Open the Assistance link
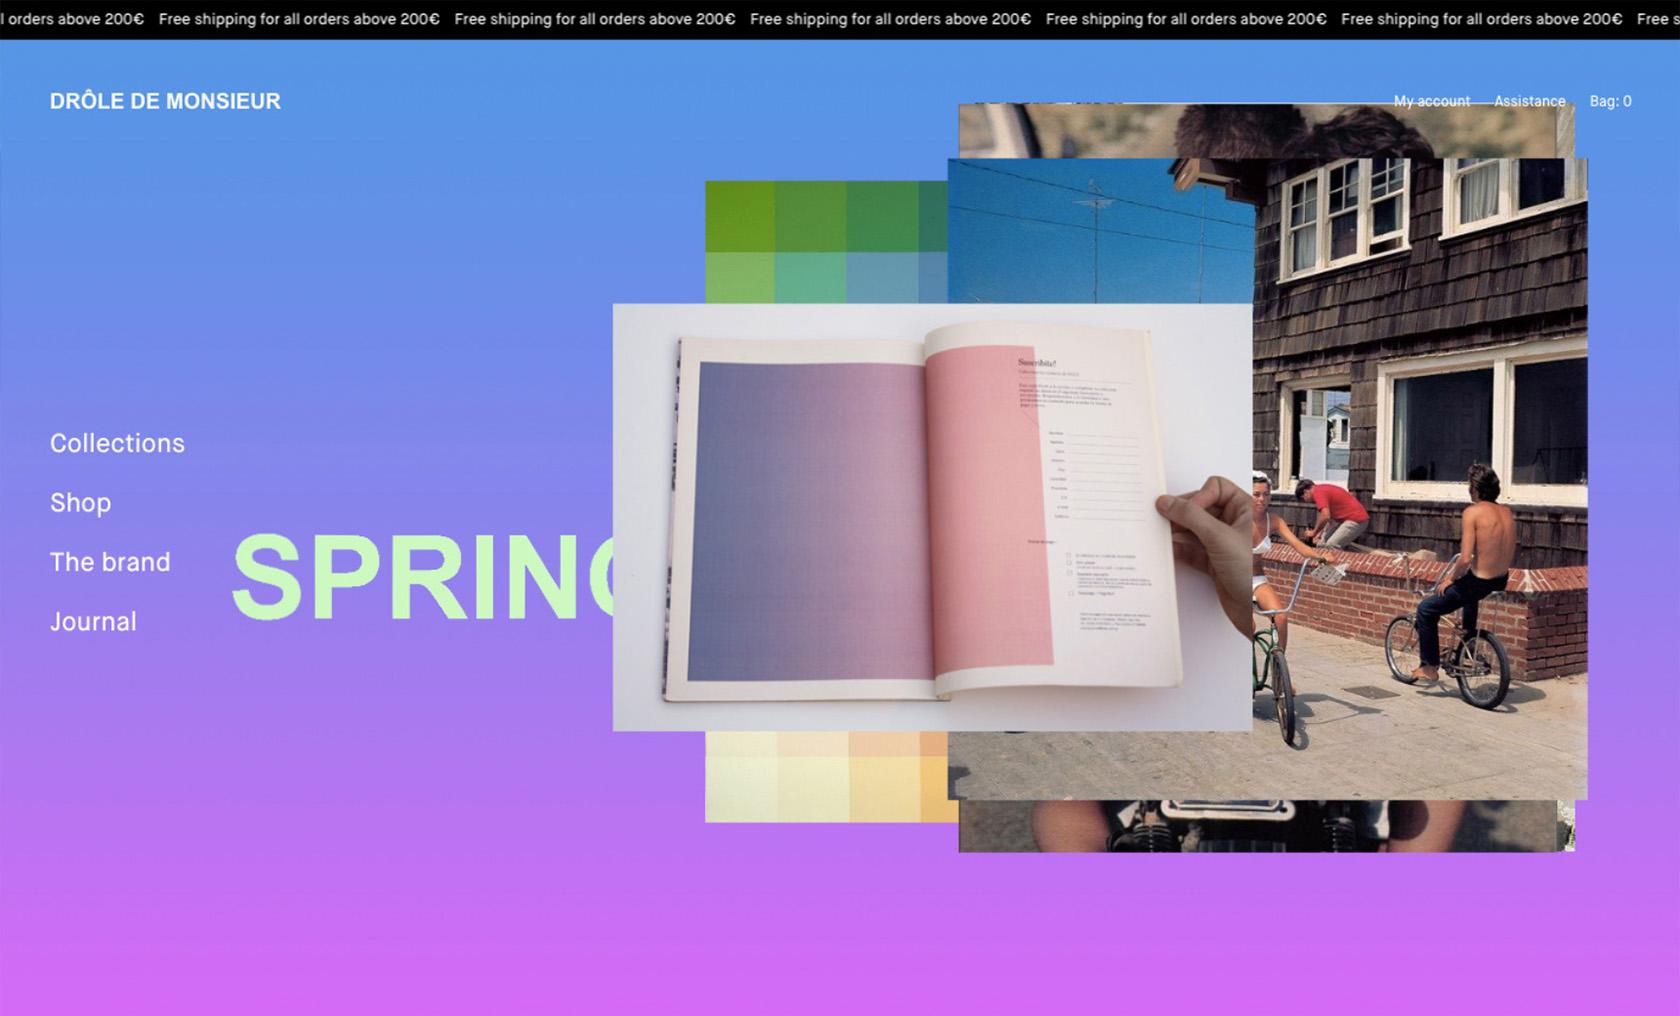 click(x=1529, y=101)
